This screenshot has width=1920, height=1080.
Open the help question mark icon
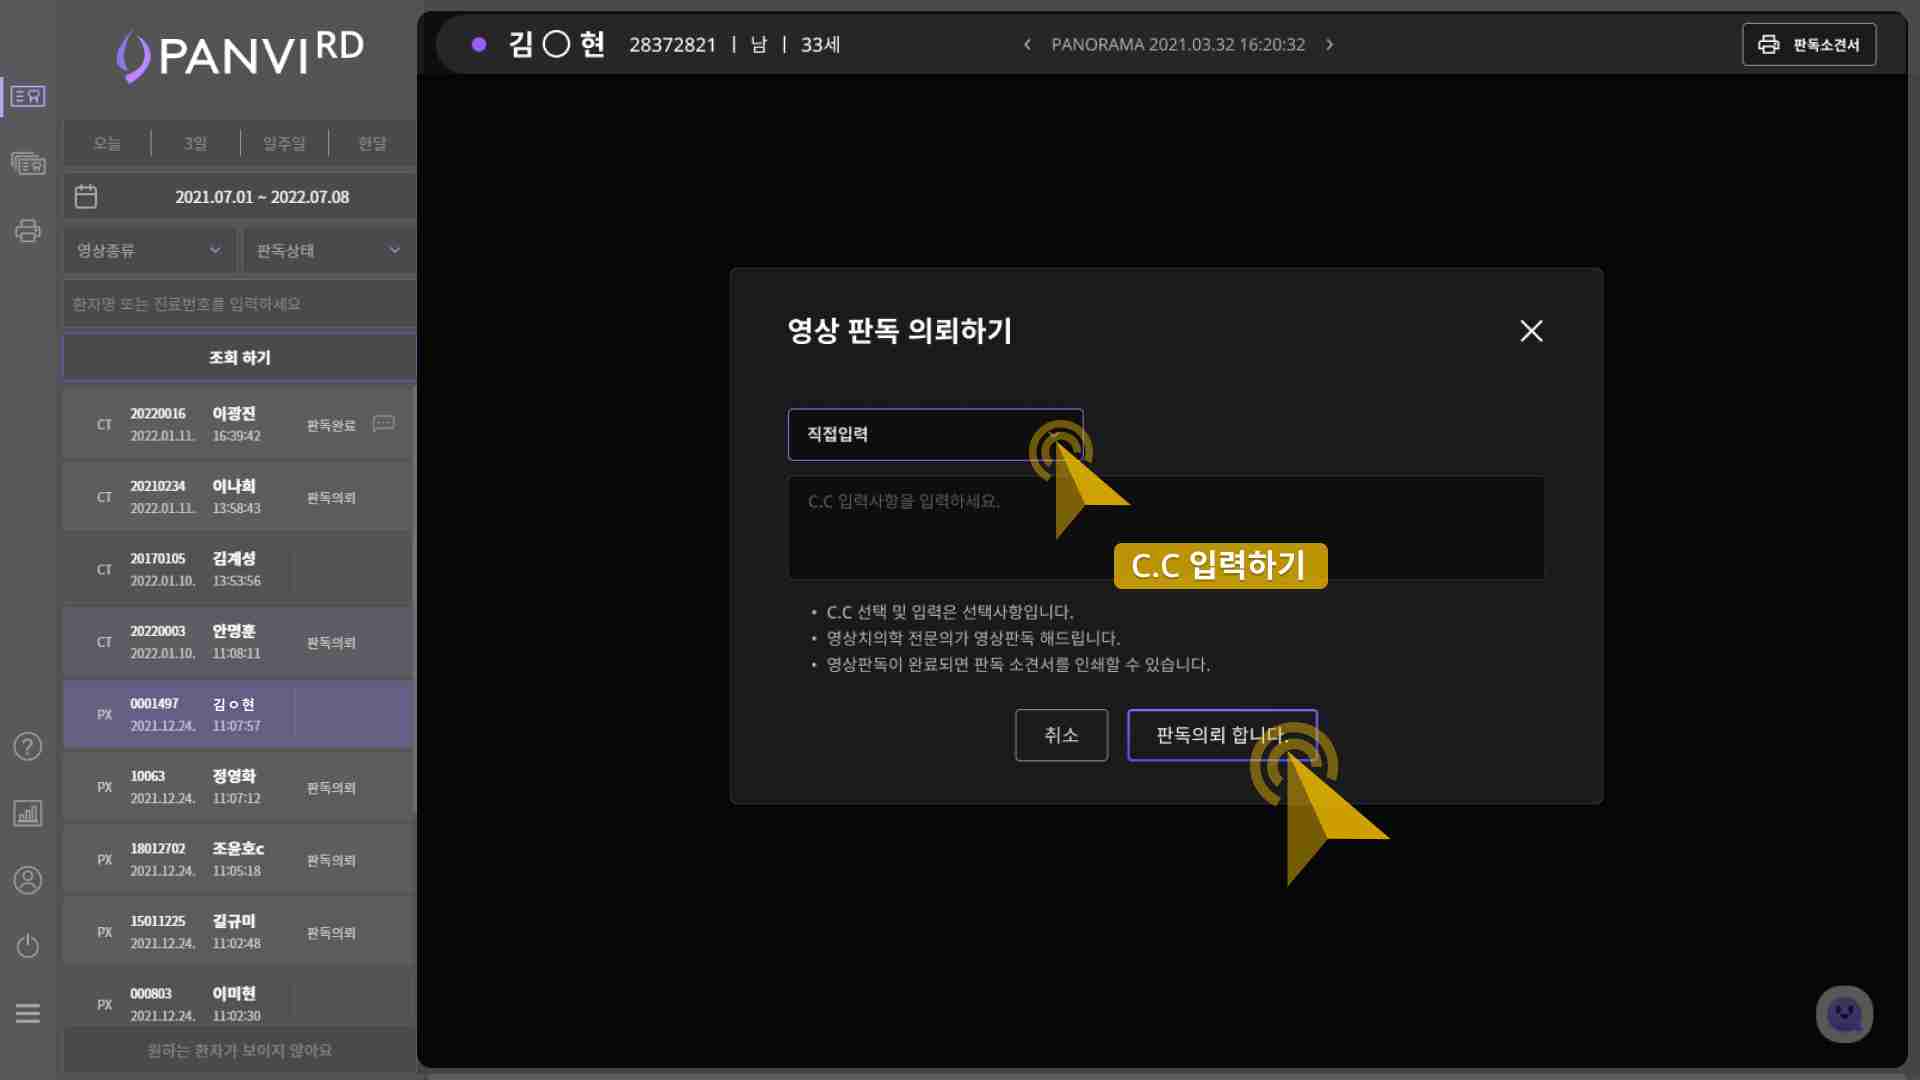[28, 746]
